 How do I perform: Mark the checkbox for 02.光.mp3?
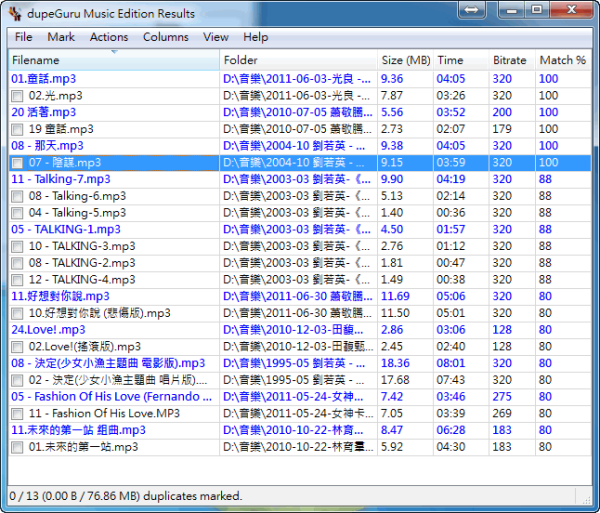pyautogui.click(x=17, y=95)
